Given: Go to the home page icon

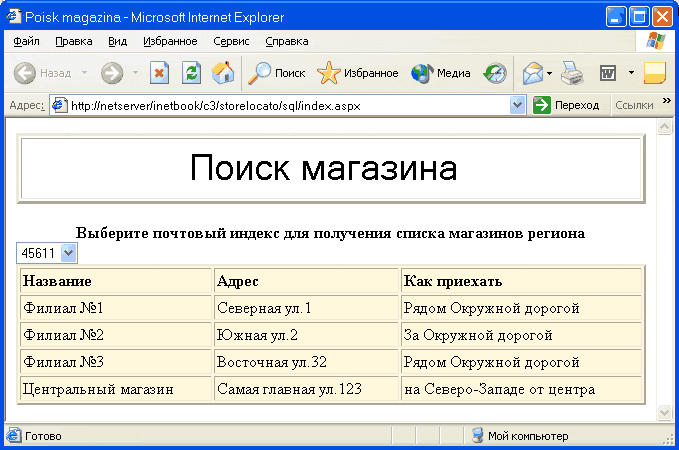Looking at the screenshot, I should pos(223,72).
